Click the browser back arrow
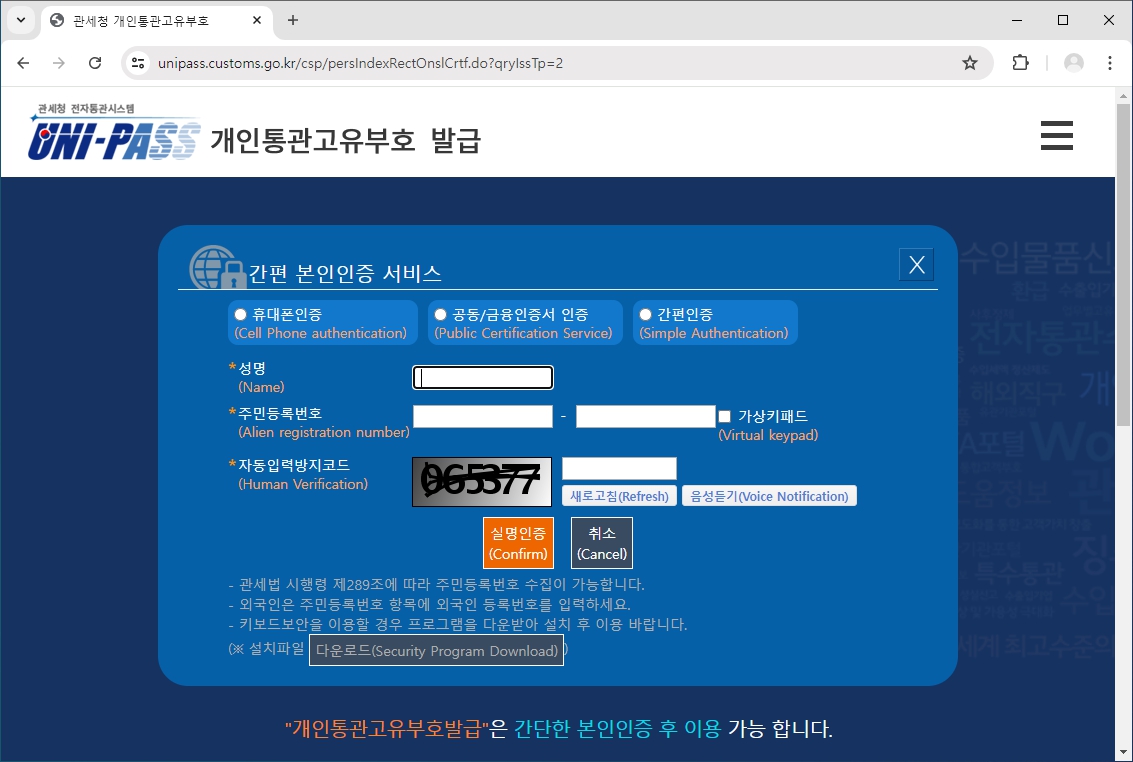Image resolution: width=1133 pixels, height=762 pixels. click(x=22, y=62)
